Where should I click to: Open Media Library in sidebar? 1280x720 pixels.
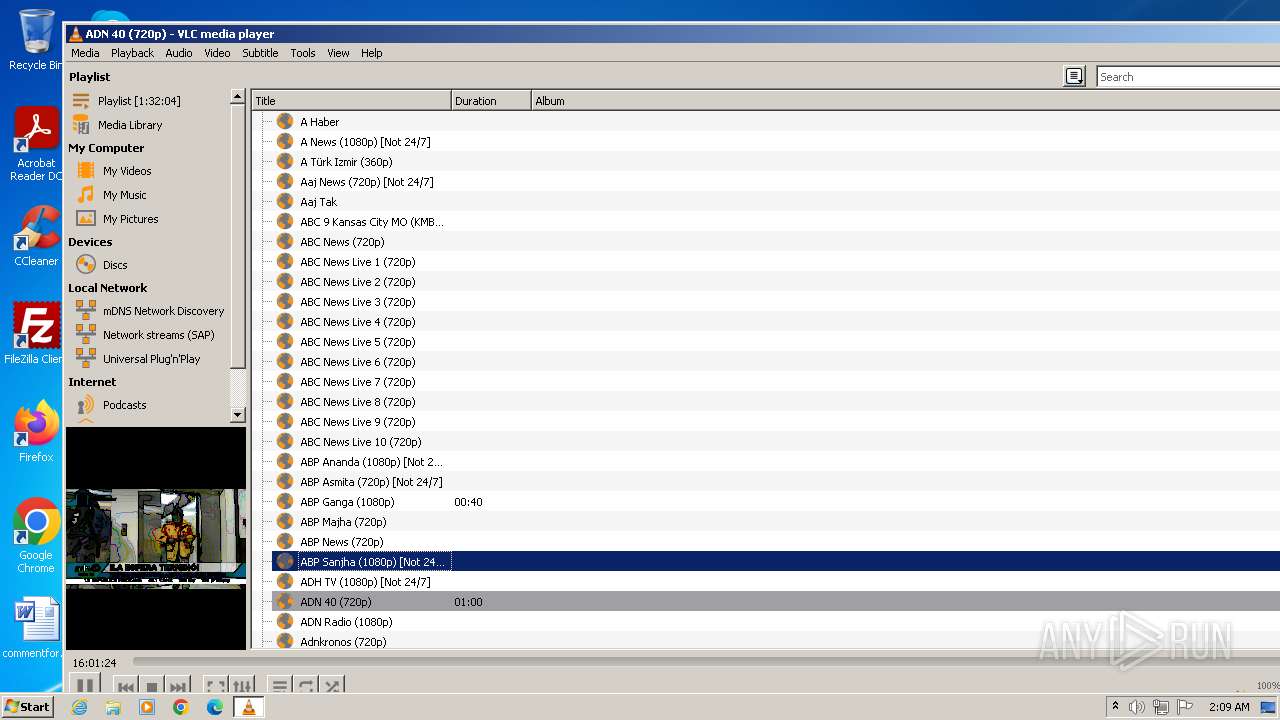tap(130, 125)
